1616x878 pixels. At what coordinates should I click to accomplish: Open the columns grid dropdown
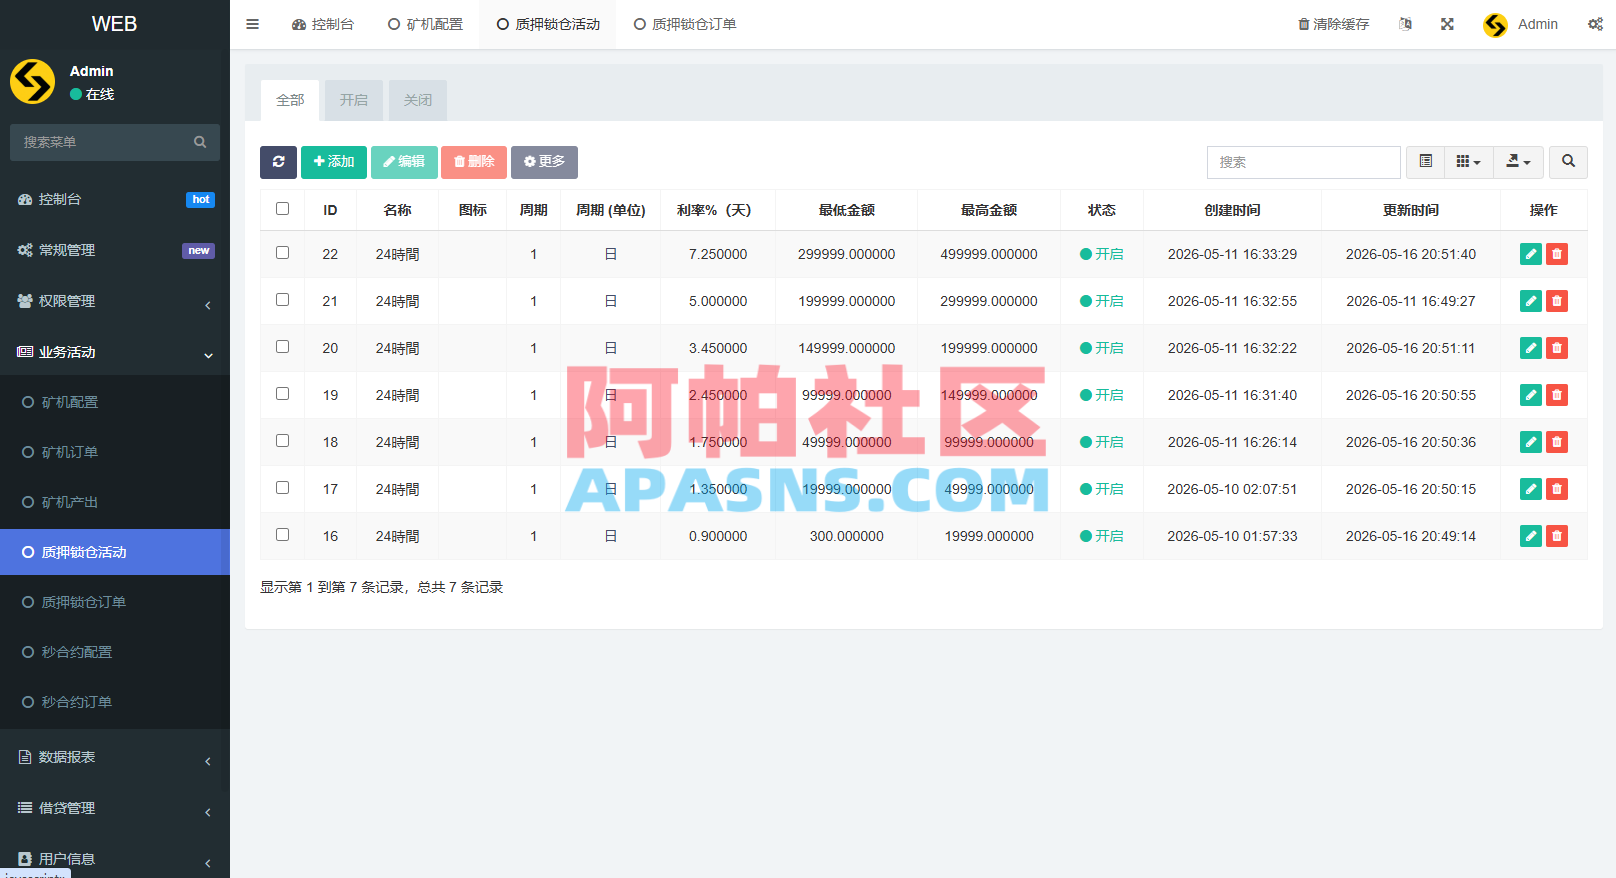click(1468, 162)
